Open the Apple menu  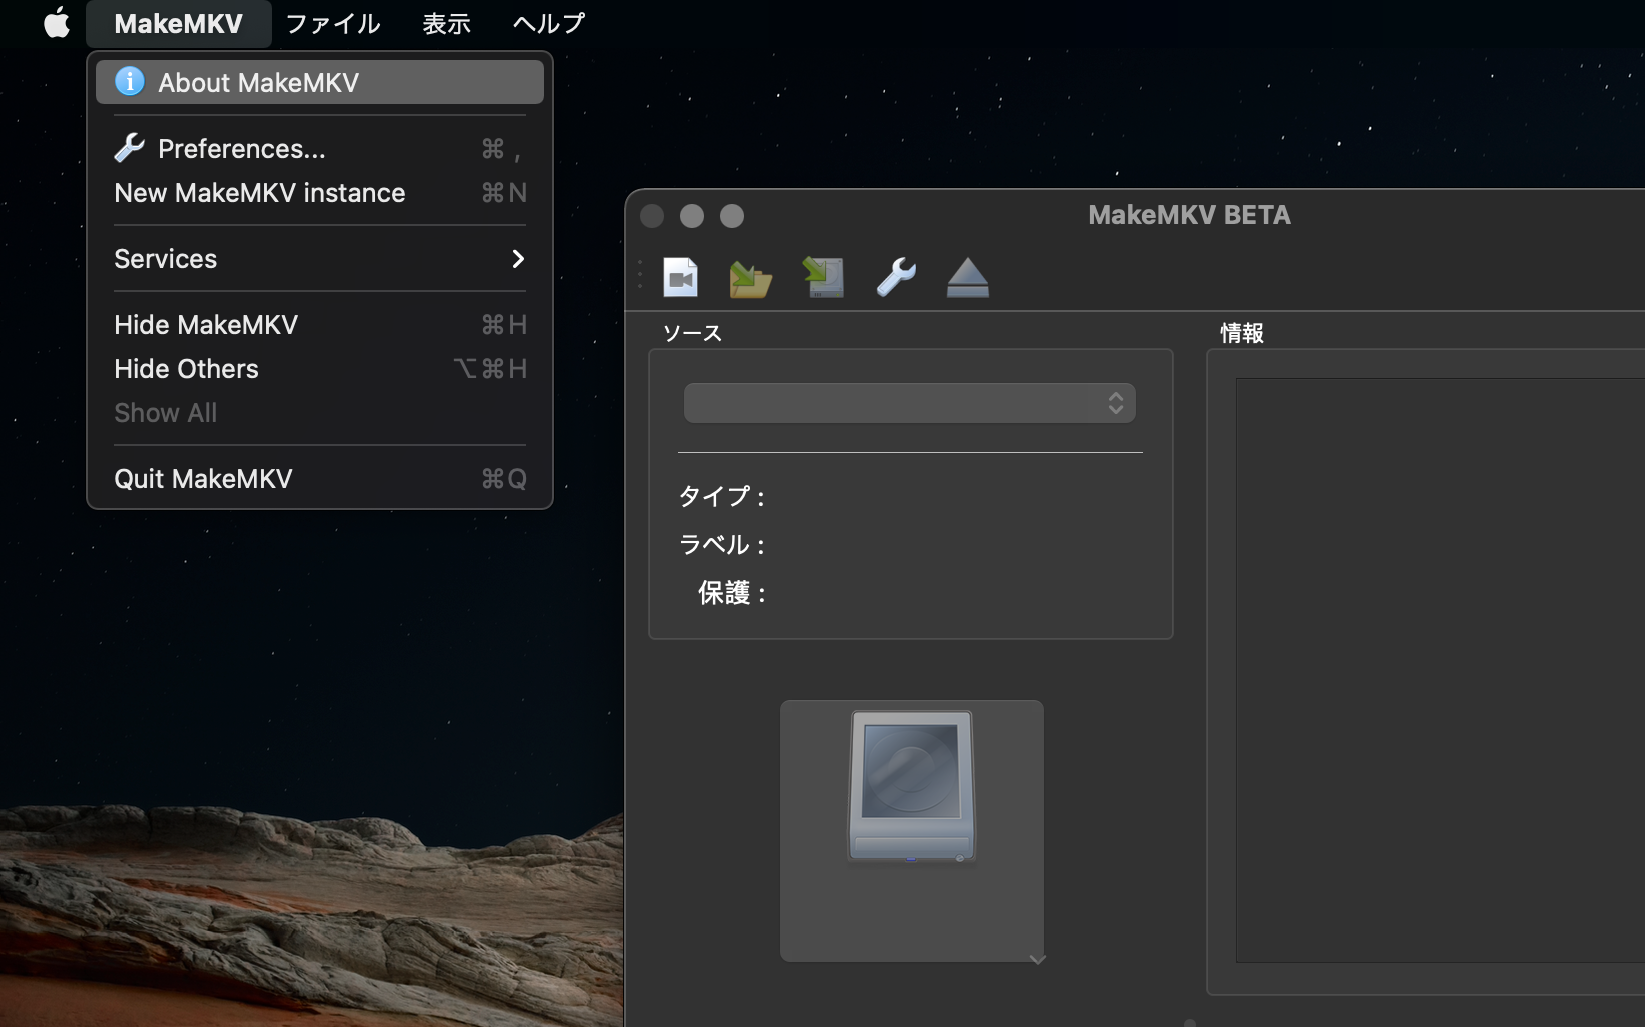click(x=57, y=23)
